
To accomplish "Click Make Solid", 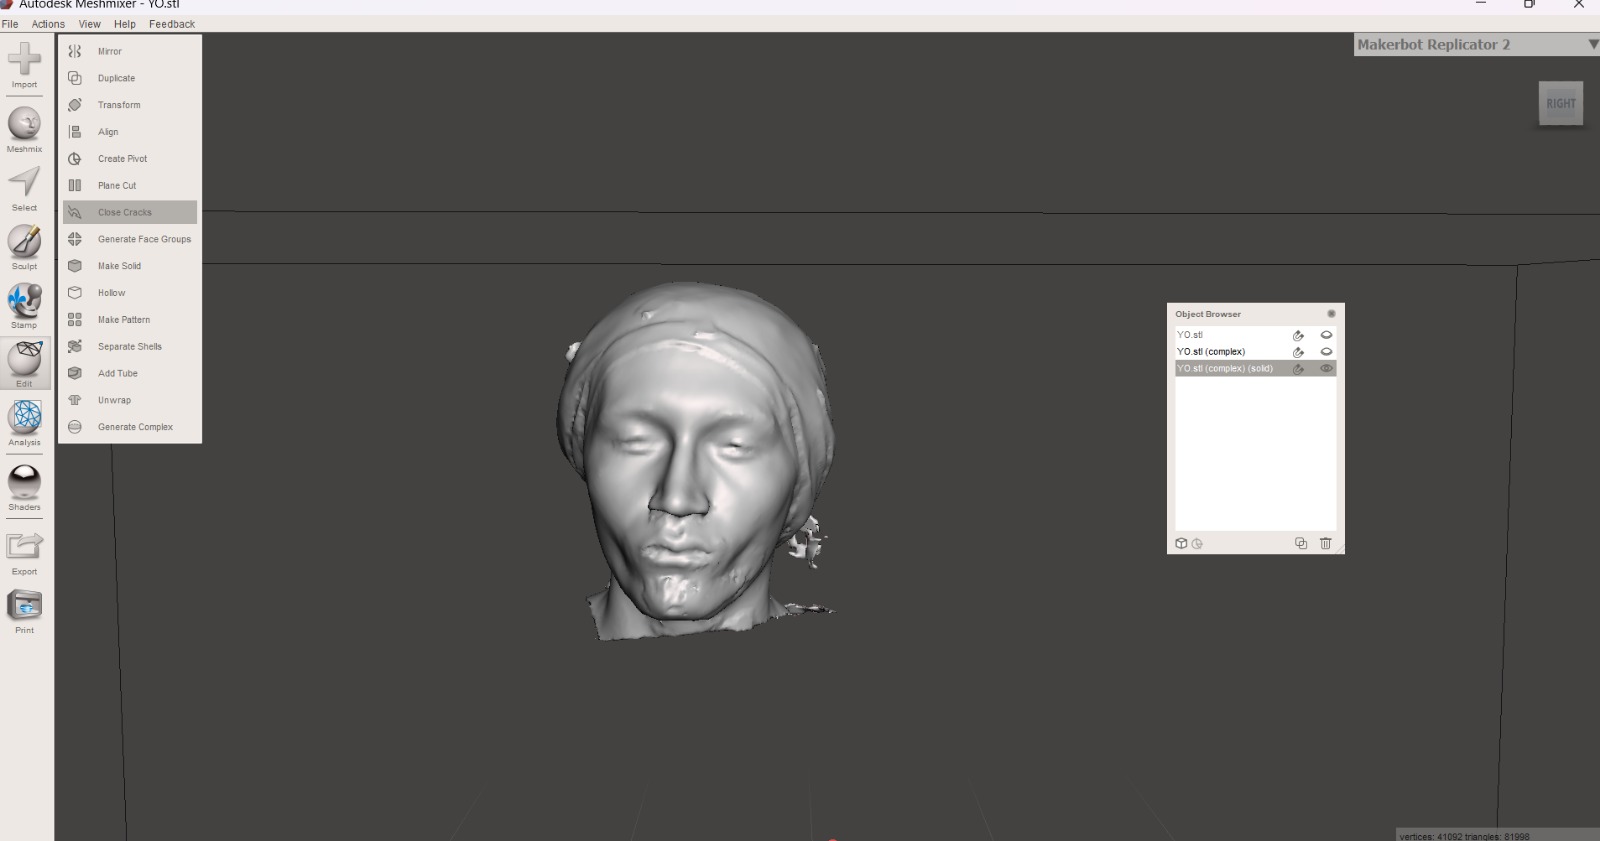I will coord(130,266).
